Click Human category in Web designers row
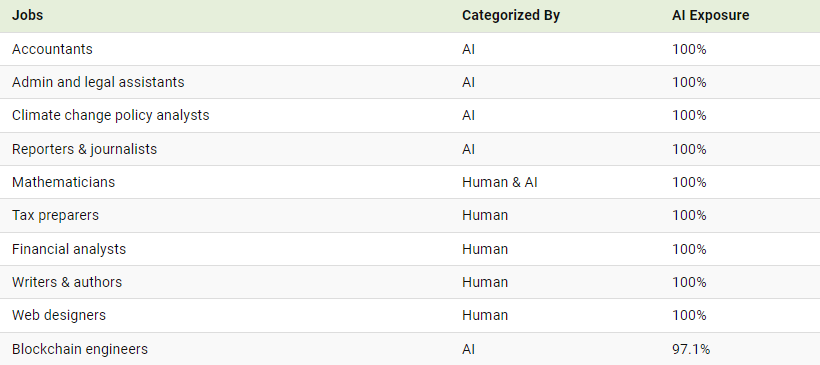The height and width of the screenshot is (365, 820). (x=485, y=315)
